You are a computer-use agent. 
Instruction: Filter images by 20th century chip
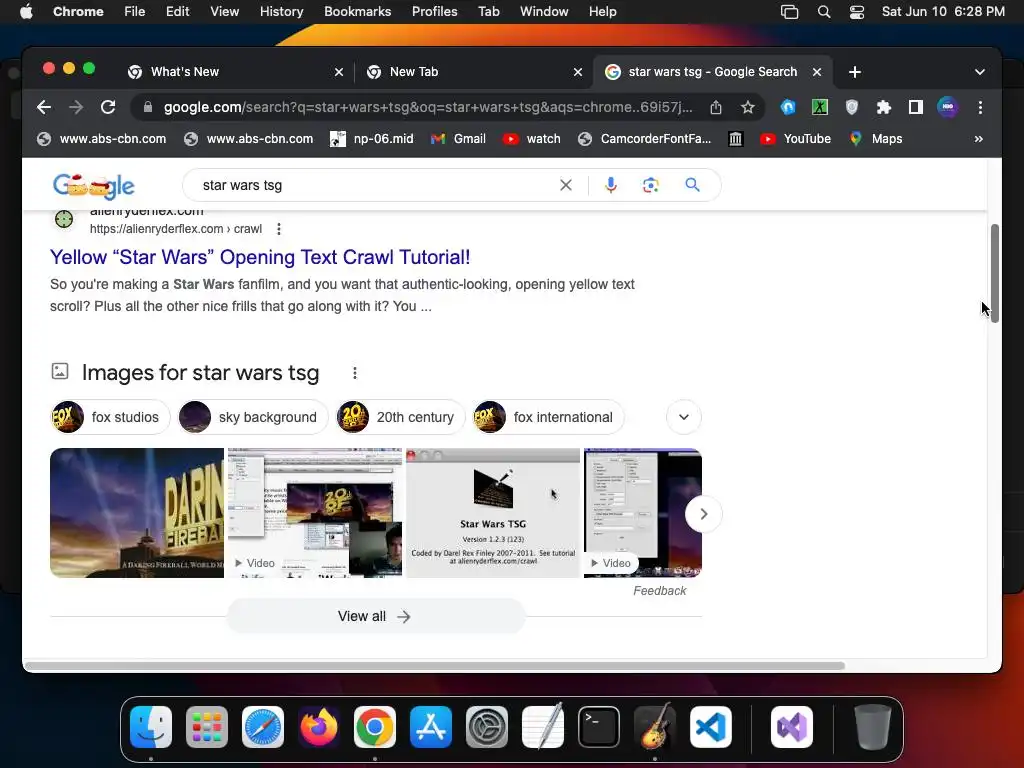(x=400, y=417)
